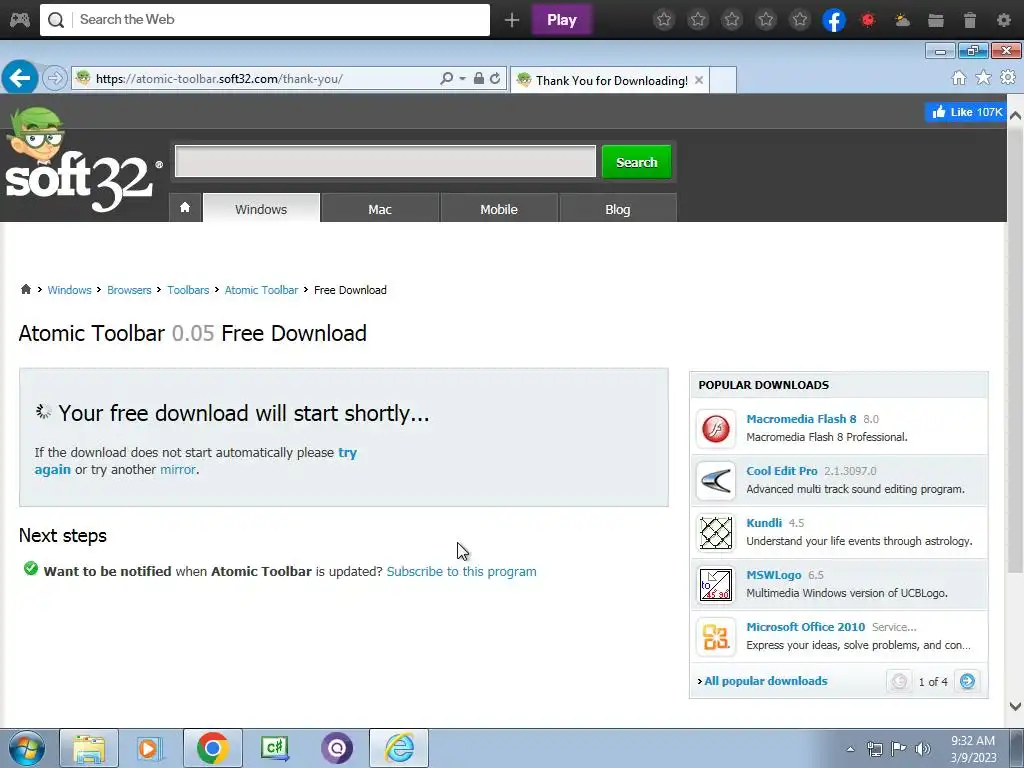Viewport: 1024px width, 768px height.
Task: Click the soft32 site search field
Action: coord(385,161)
